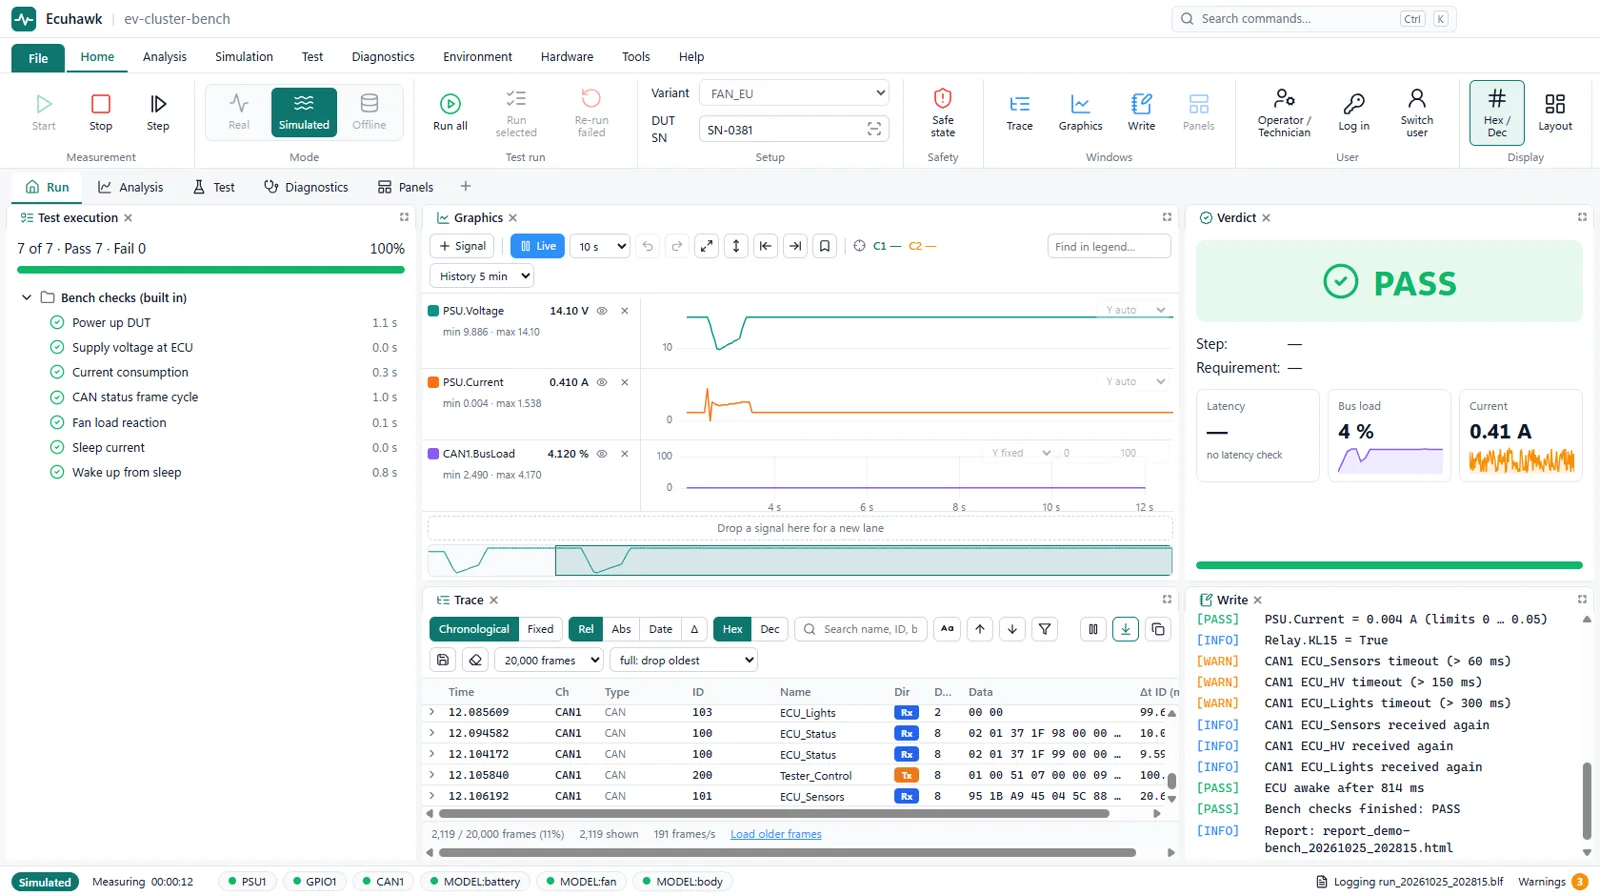This screenshot has height=896, width=1600.
Task: Click the trace filter funnel icon
Action: [x=1045, y=629]
